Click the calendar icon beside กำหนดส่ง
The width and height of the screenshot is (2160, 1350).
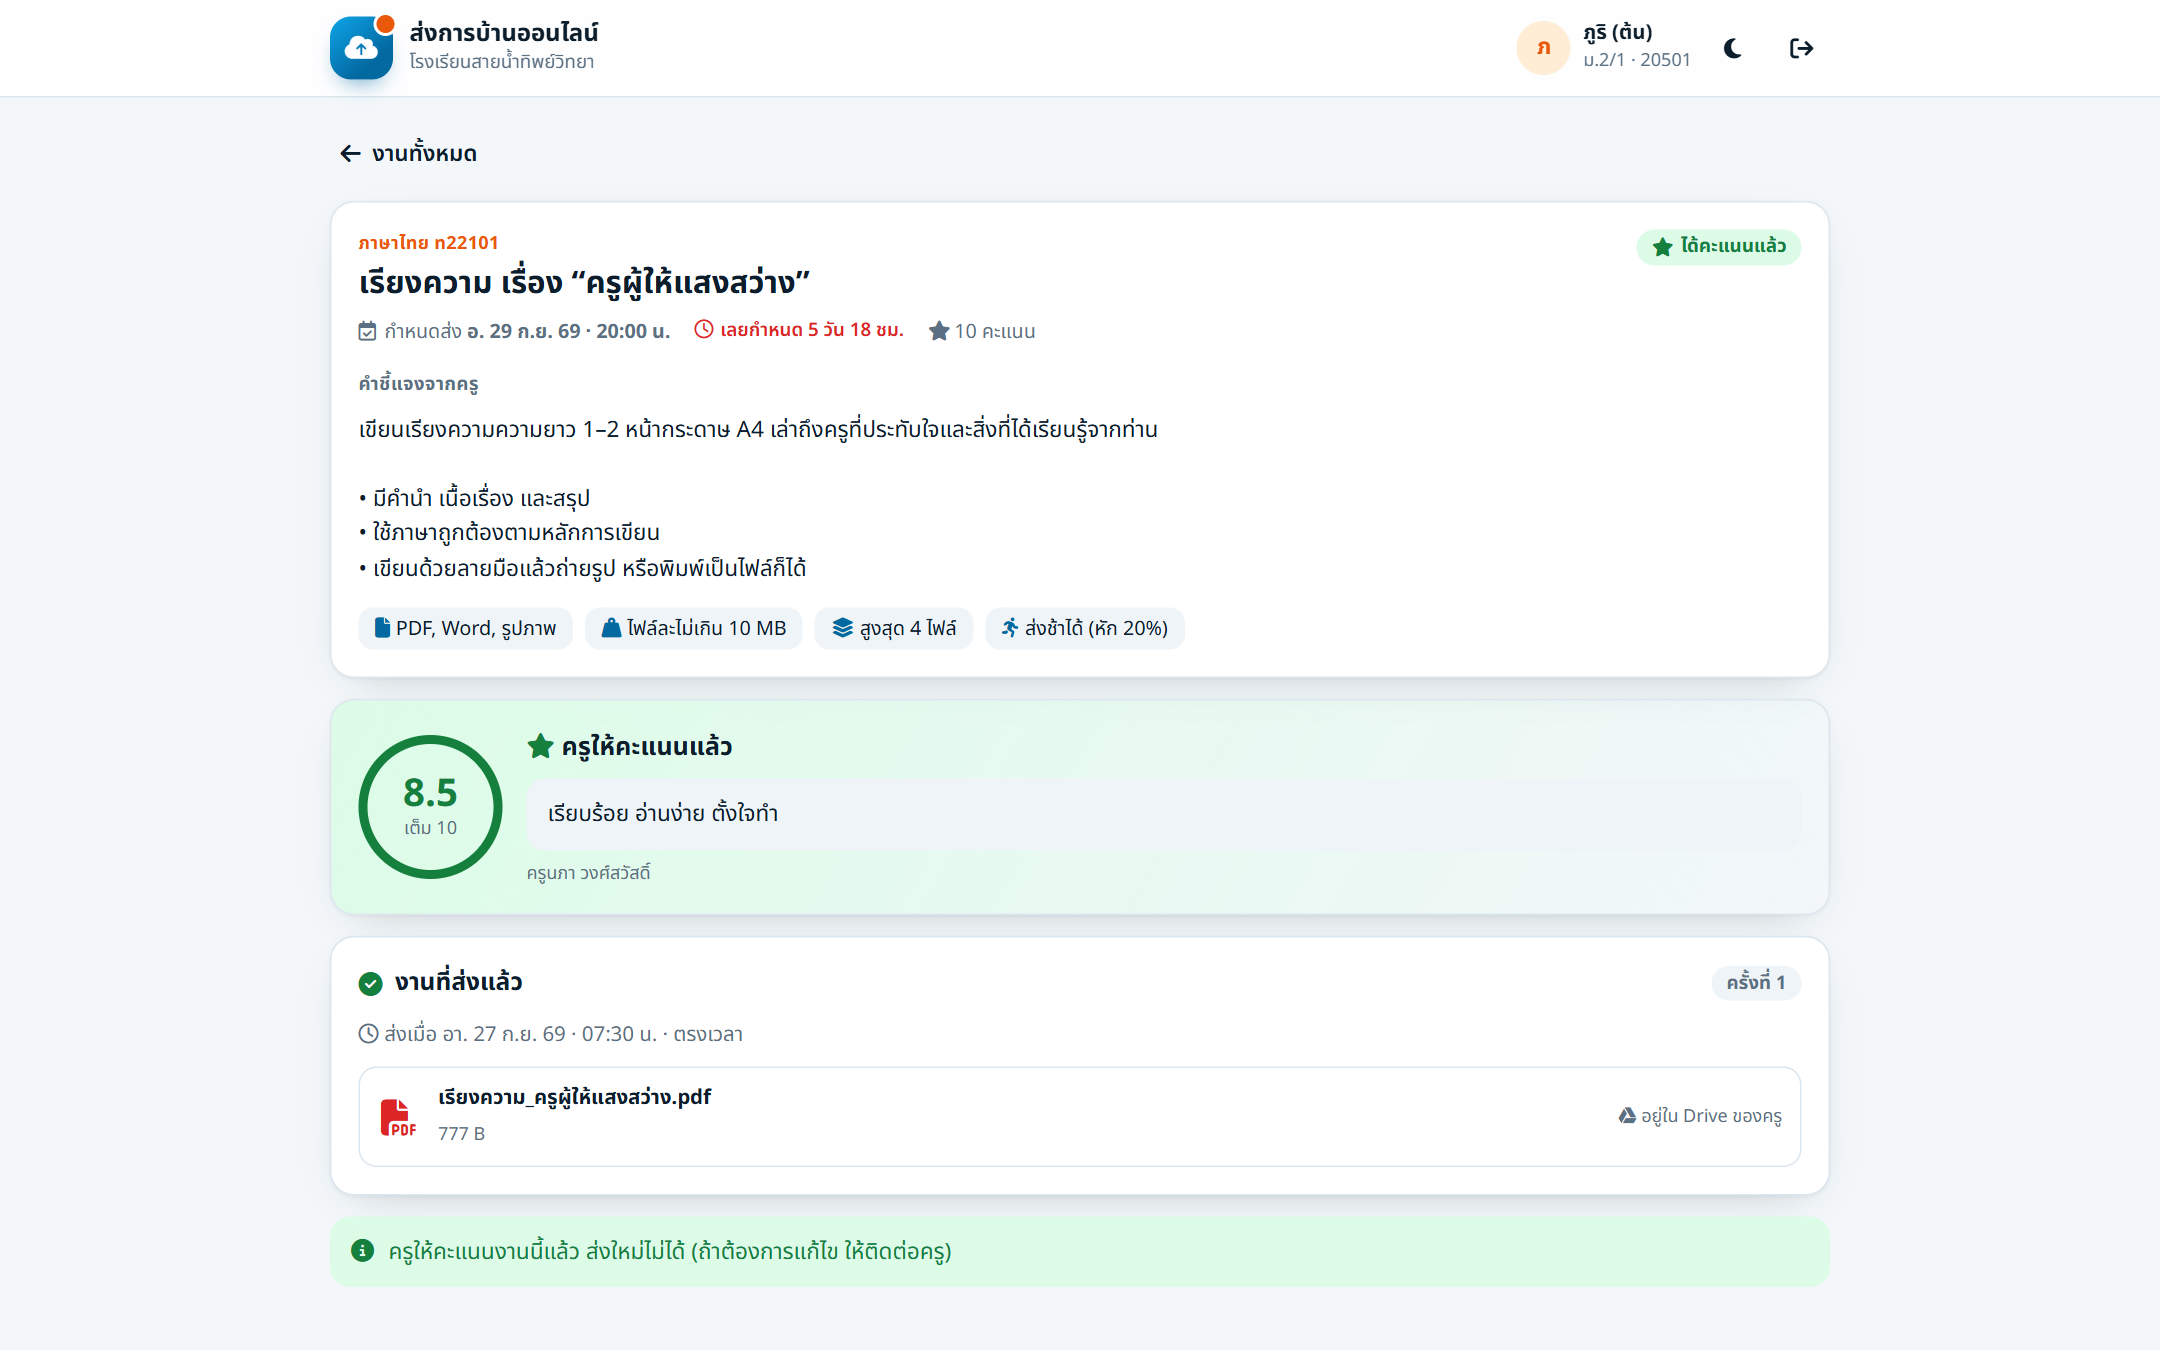(x=367, y=331)
